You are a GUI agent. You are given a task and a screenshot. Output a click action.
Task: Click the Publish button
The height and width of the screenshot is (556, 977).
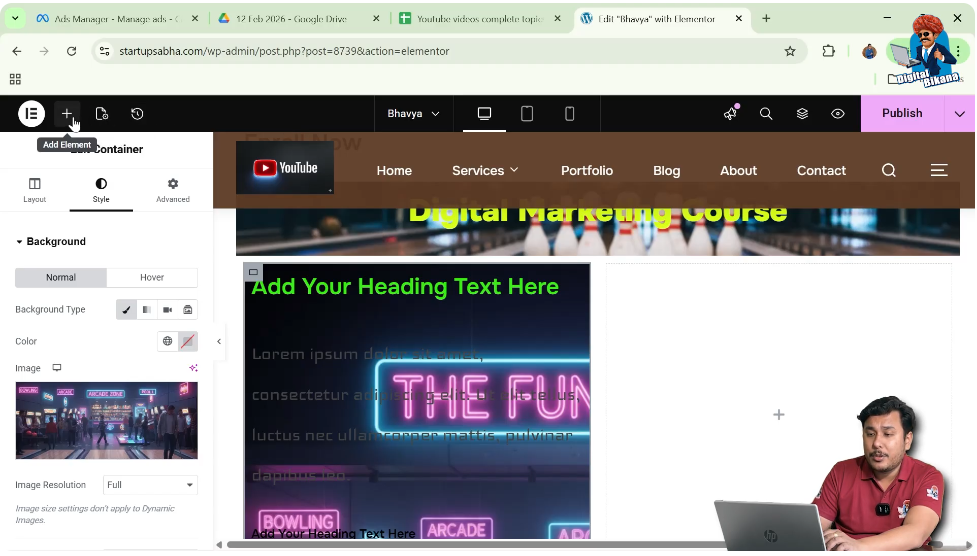pyautogui.click(x=902, y=113)
